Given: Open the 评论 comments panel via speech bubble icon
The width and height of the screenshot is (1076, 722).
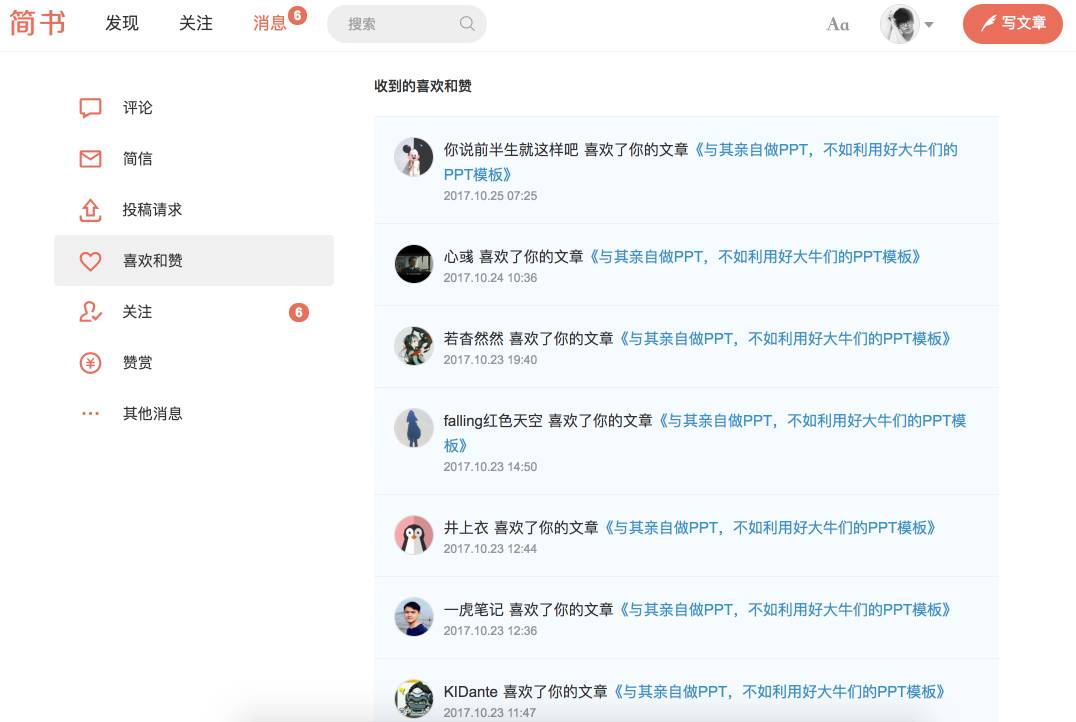Looking at the screenshot, I should click(90, 107).
